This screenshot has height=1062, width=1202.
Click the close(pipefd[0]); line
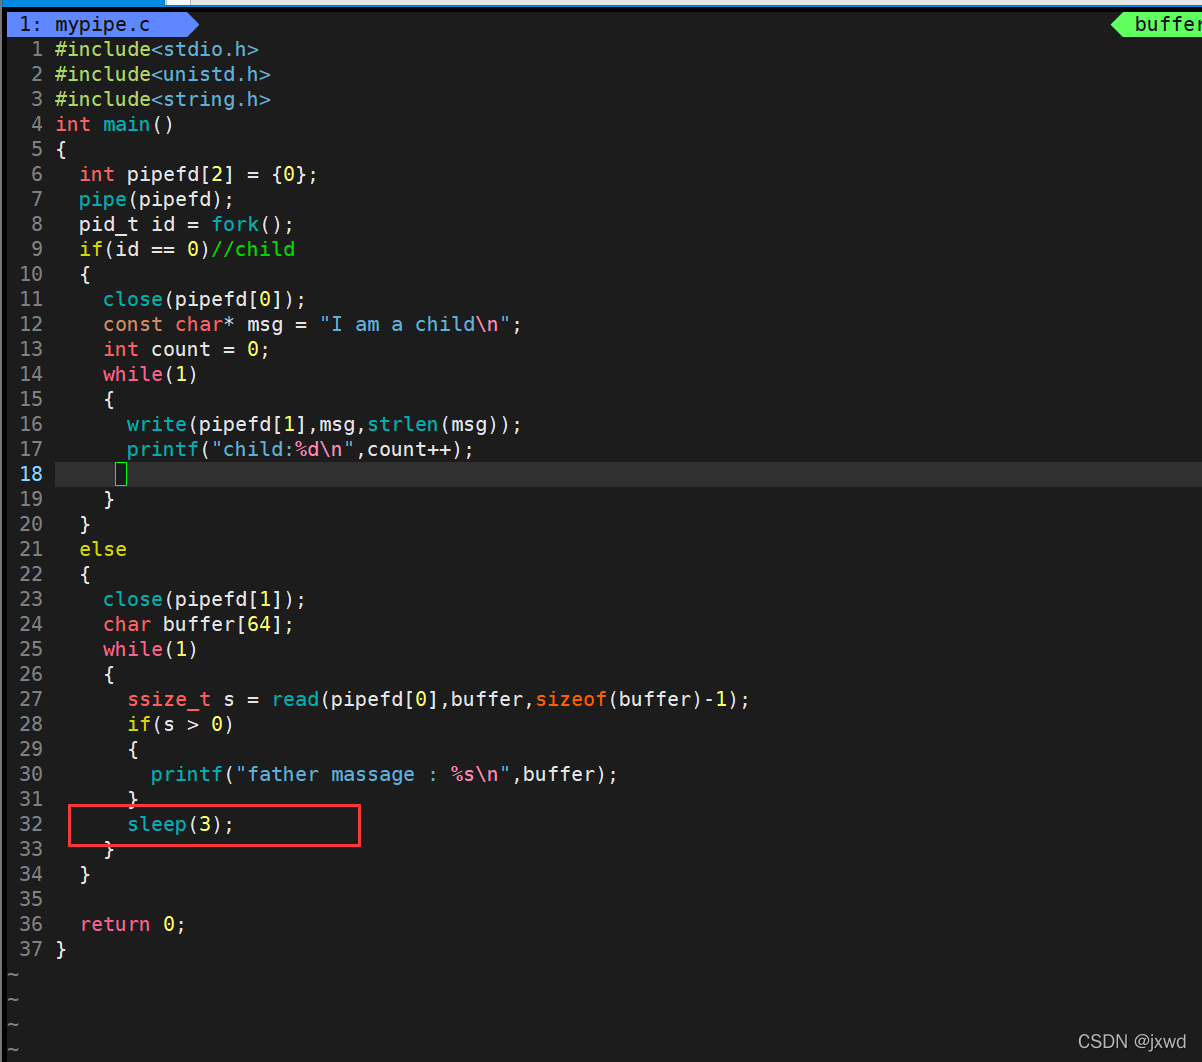click(205, 299)
